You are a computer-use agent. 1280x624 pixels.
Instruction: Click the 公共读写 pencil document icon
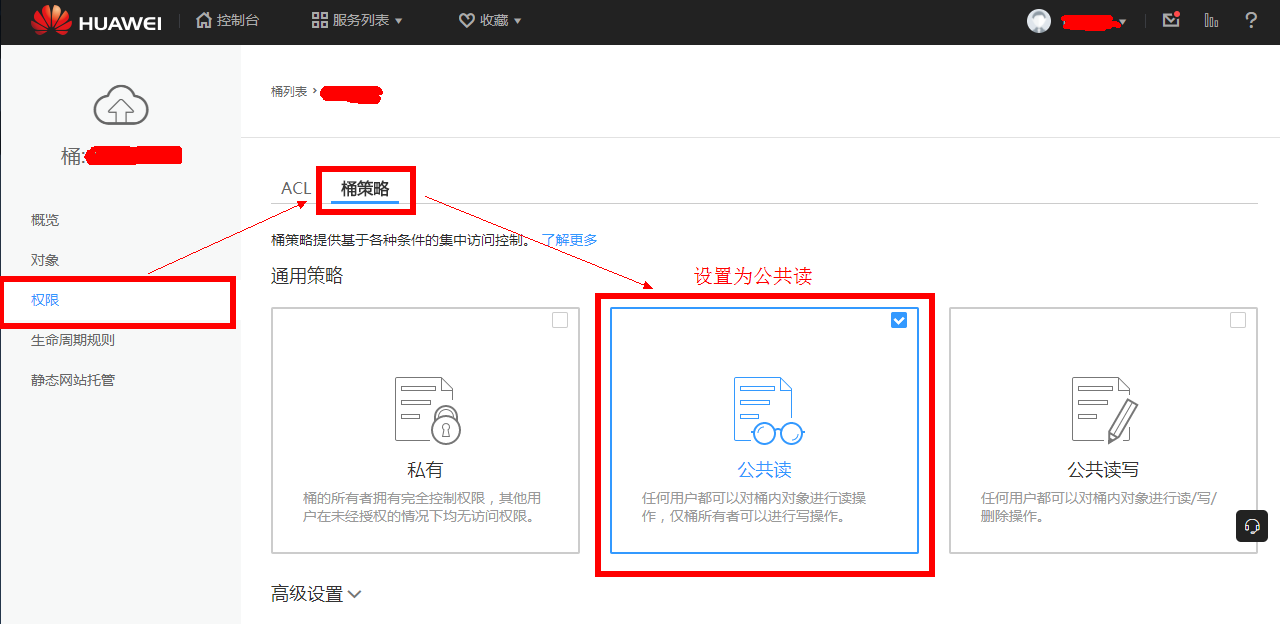click(1105, 410)
